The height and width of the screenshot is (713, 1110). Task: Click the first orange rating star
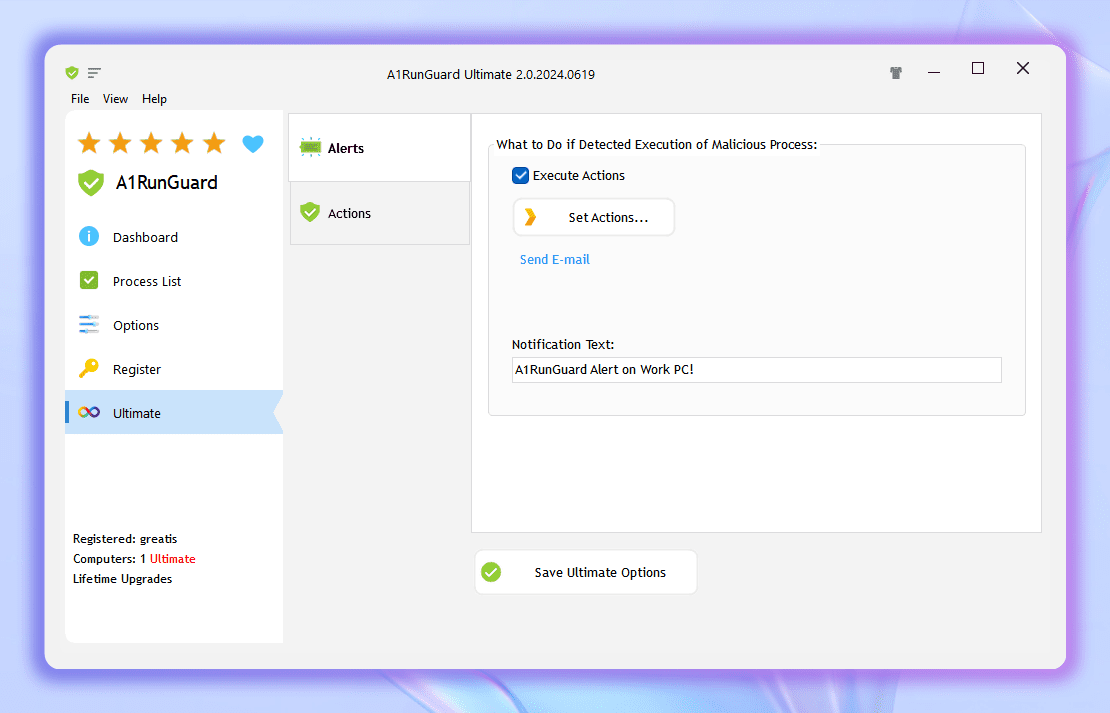point(89,143)
